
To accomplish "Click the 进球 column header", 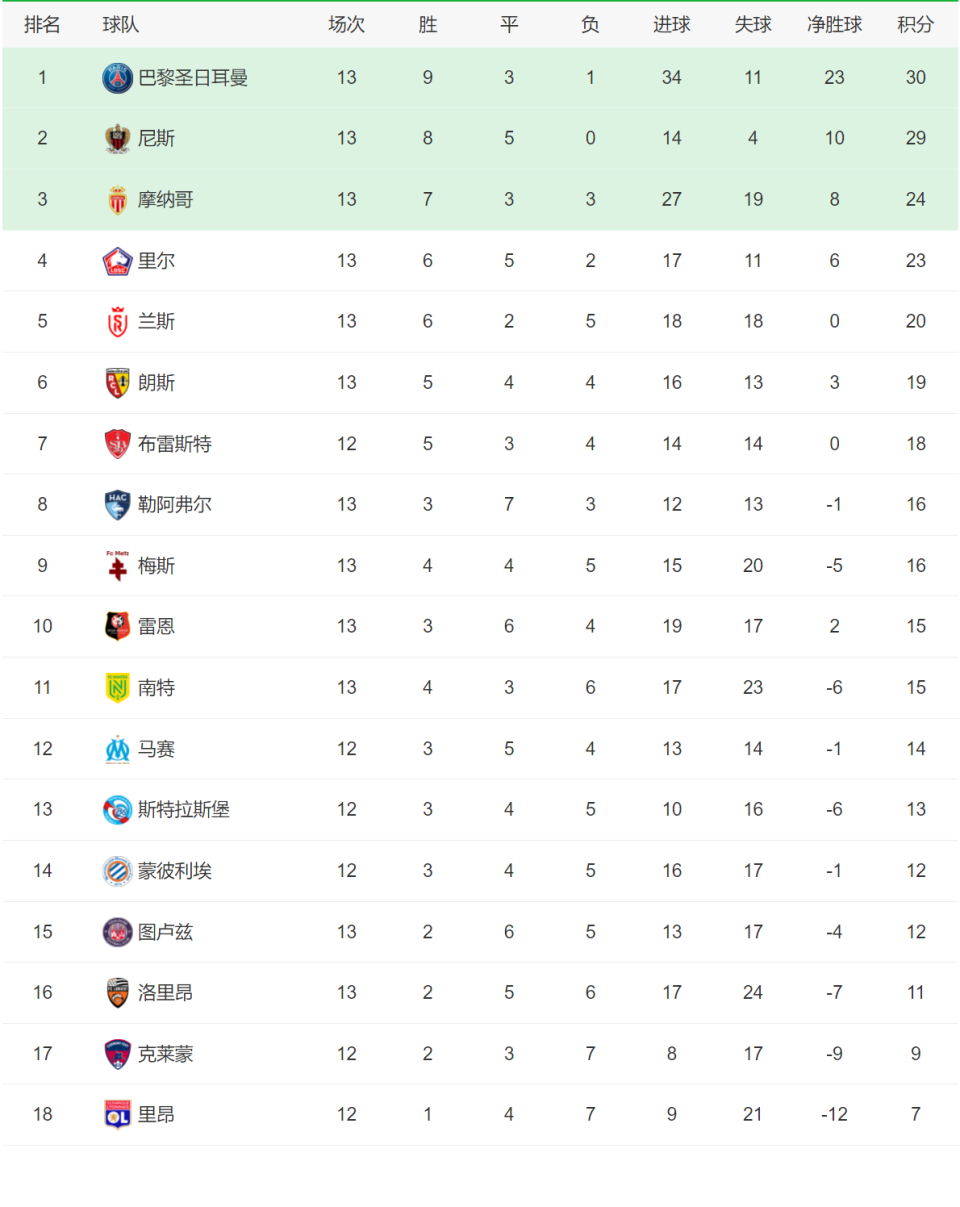I will (x=671, y=25).
